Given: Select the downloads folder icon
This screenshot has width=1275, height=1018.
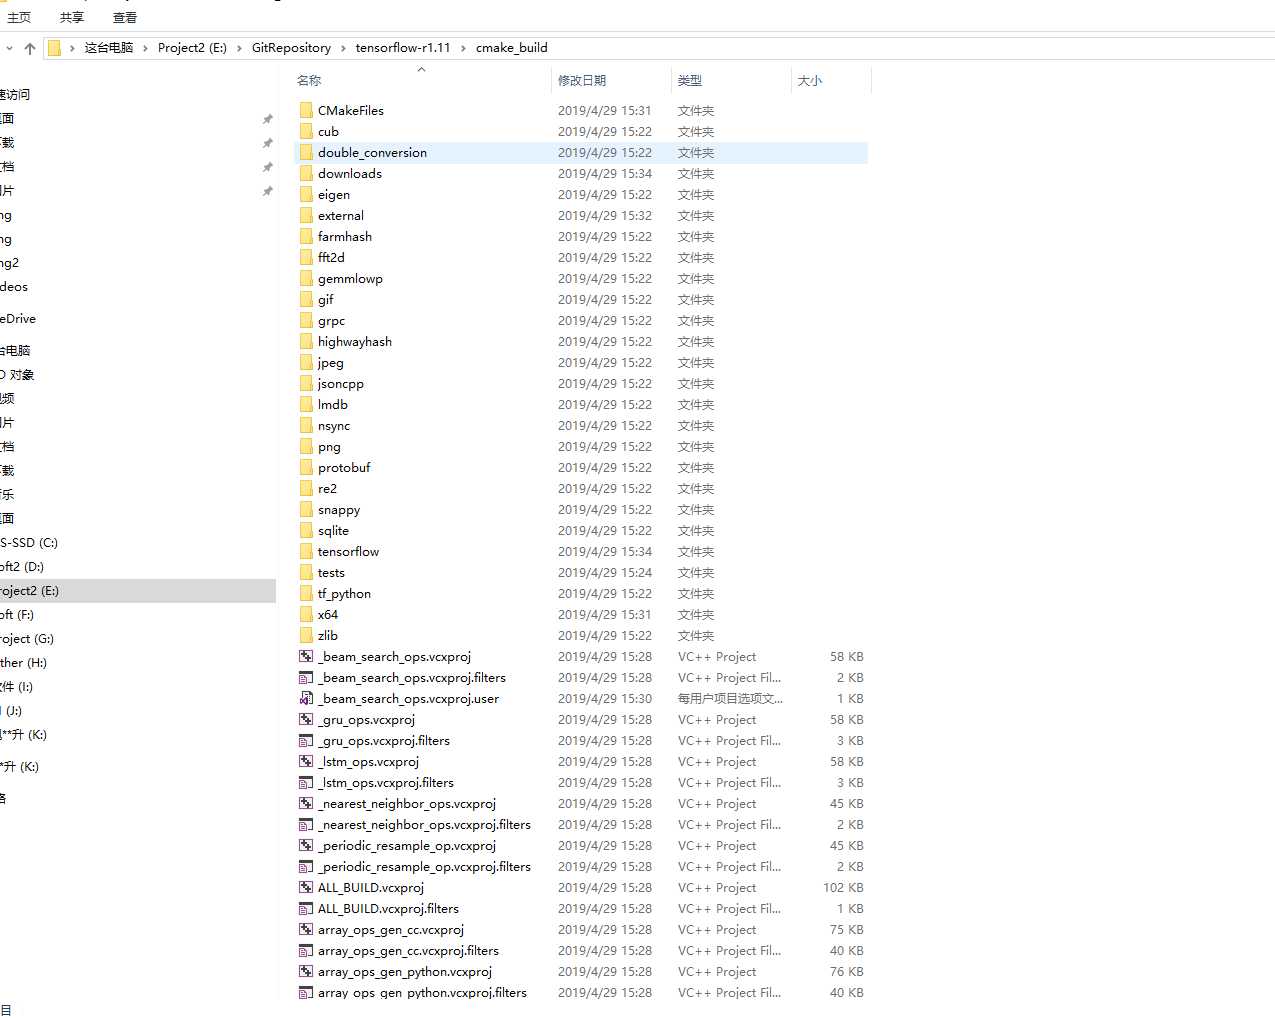Looking at the screenshot, I should (x=306, y=173).
